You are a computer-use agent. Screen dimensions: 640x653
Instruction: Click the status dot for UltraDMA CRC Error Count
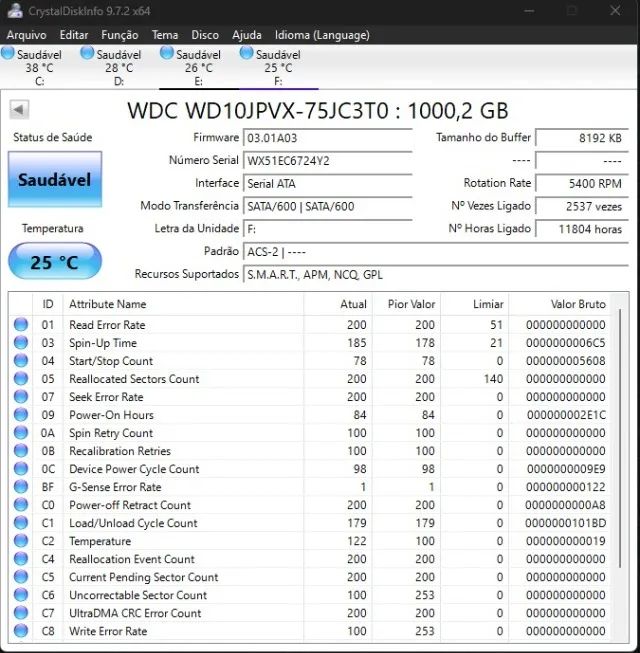[x=21, y=613]
